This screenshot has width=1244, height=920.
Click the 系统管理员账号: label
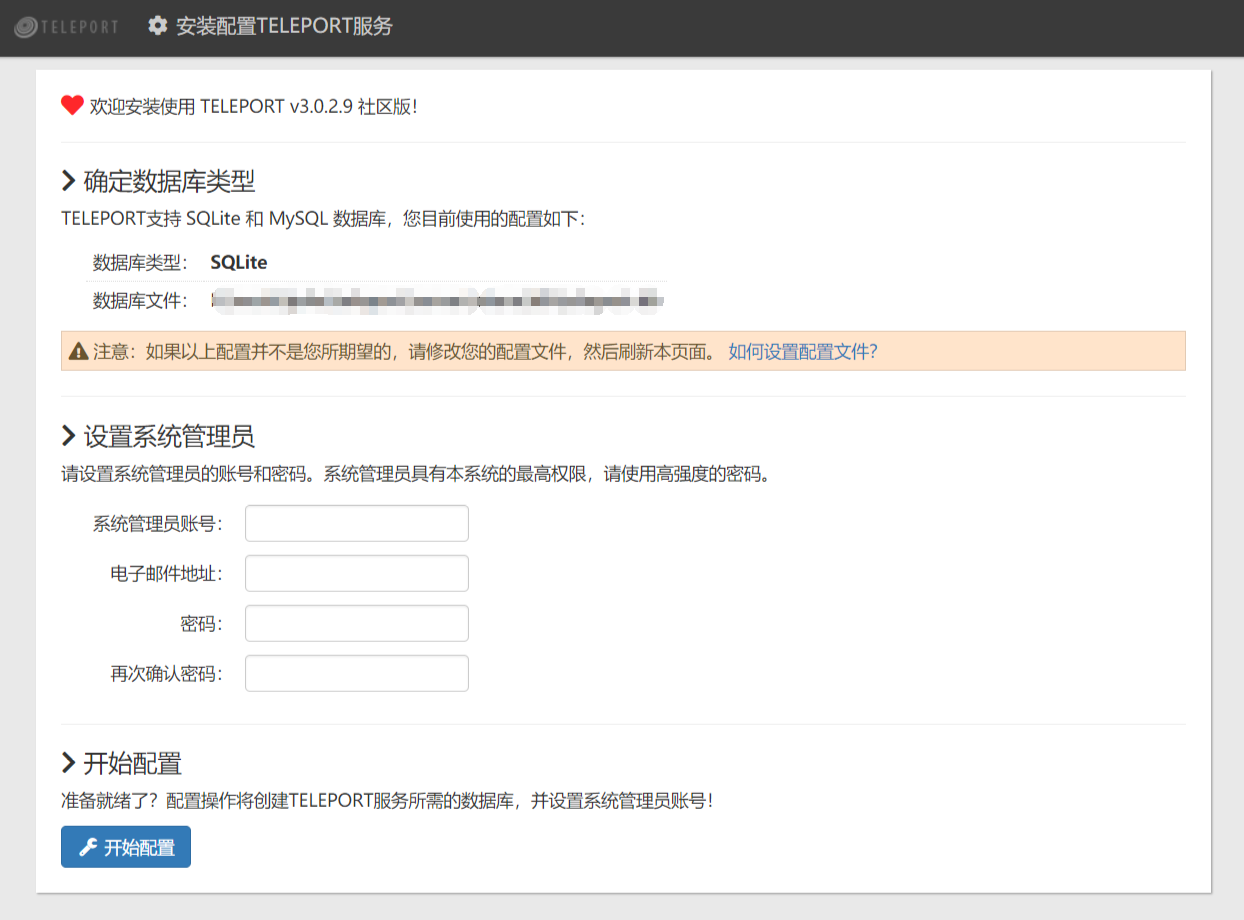click(x=158, y=523)
